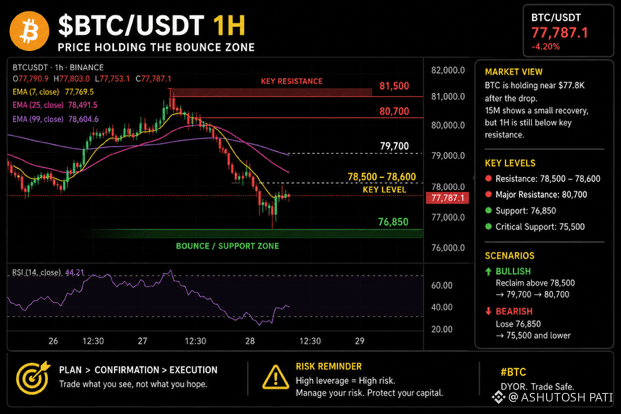Click the #BTC hashtag

[513, 372]
